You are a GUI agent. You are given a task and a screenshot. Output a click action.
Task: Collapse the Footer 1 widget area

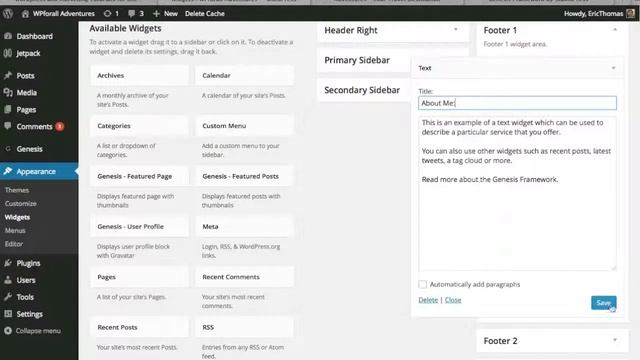(615, 30)
